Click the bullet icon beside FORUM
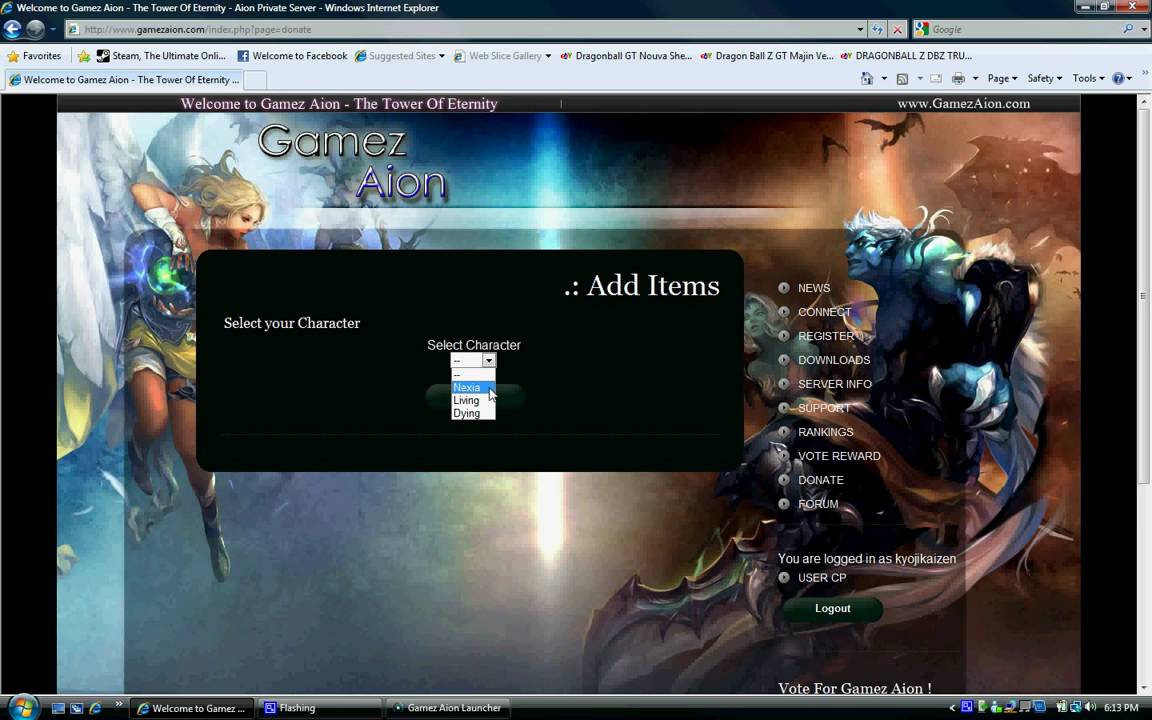 click(x=784, y=504)
